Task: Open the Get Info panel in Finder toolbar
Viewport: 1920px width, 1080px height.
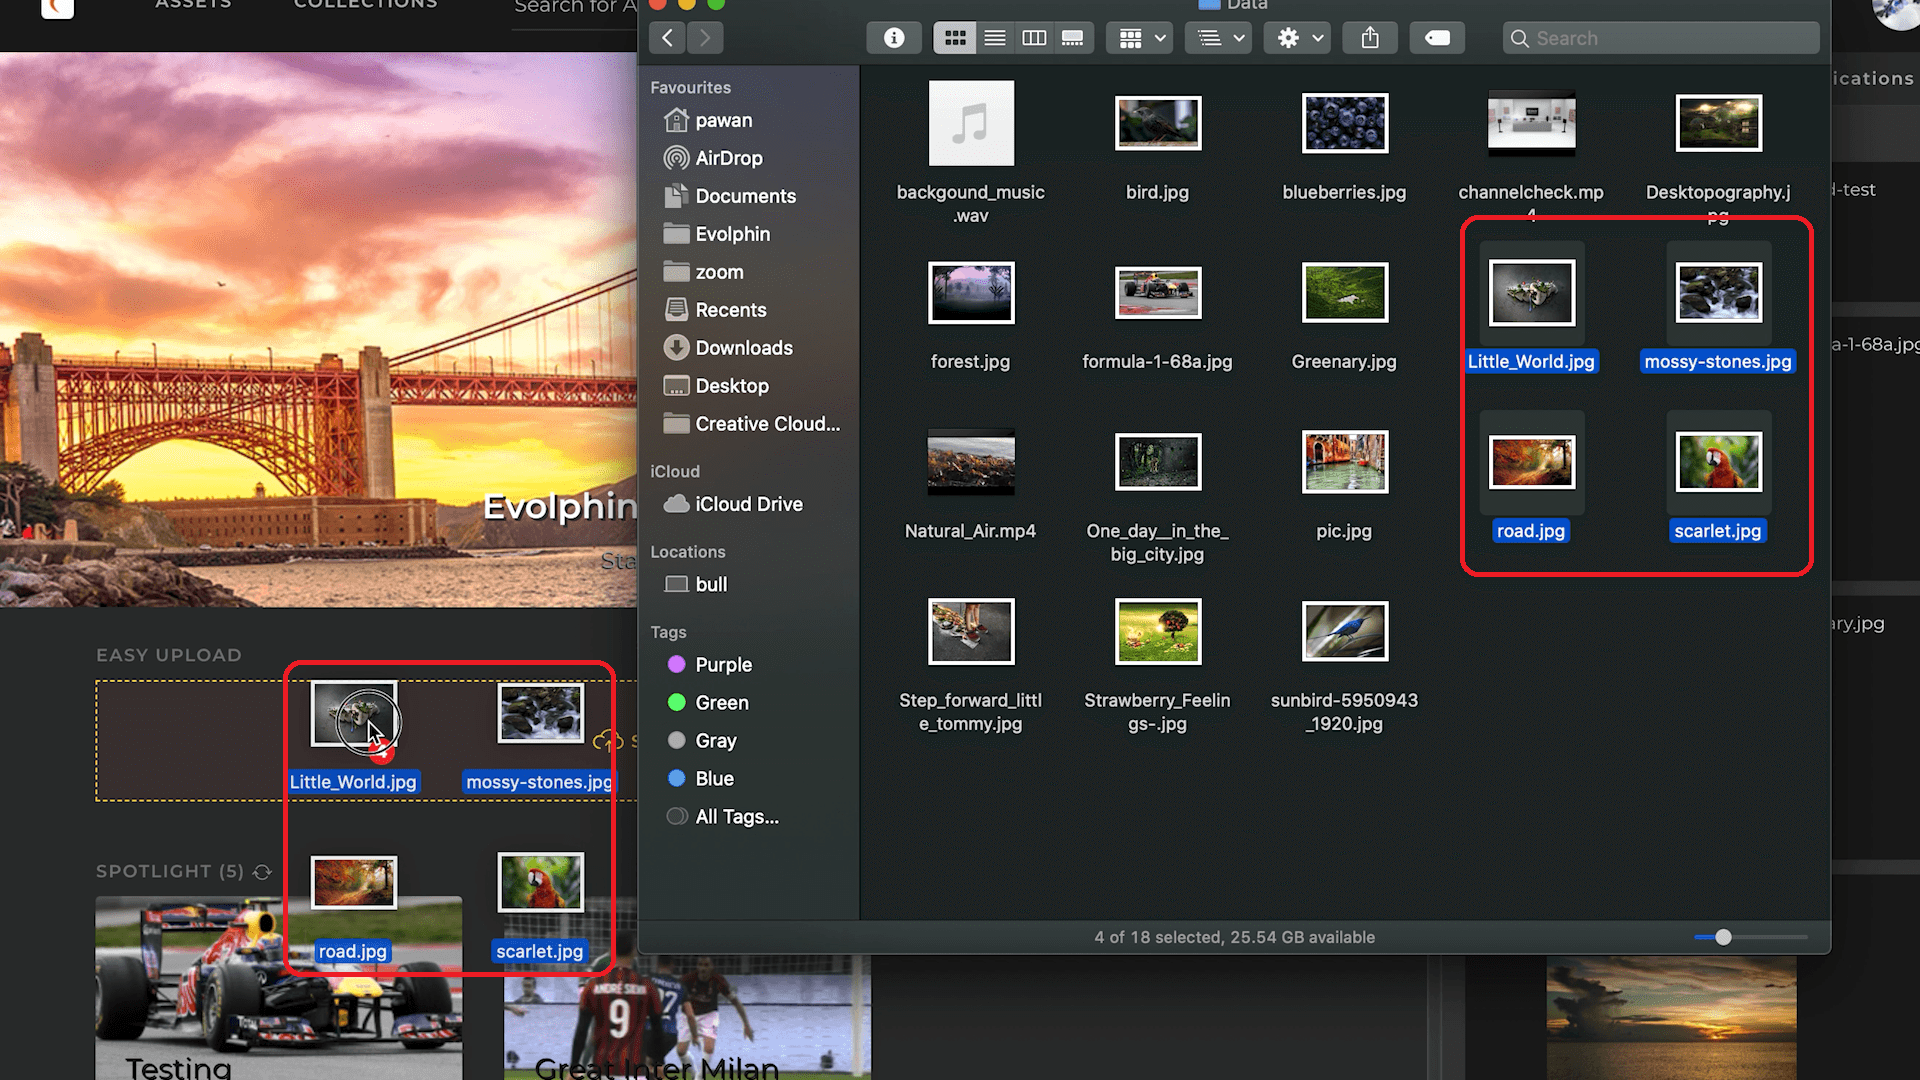Action: (x=893, y=37)
